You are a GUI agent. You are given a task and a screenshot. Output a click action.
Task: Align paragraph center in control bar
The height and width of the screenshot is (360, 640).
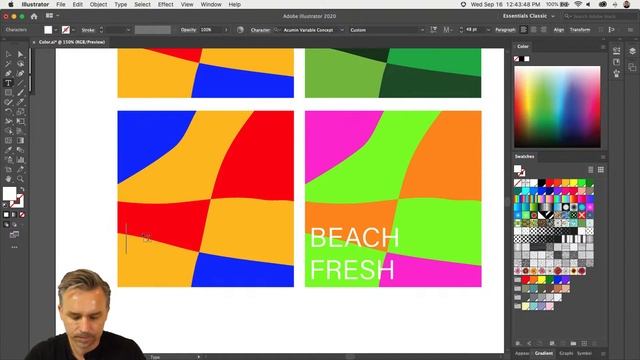click(x=533, y=30)
